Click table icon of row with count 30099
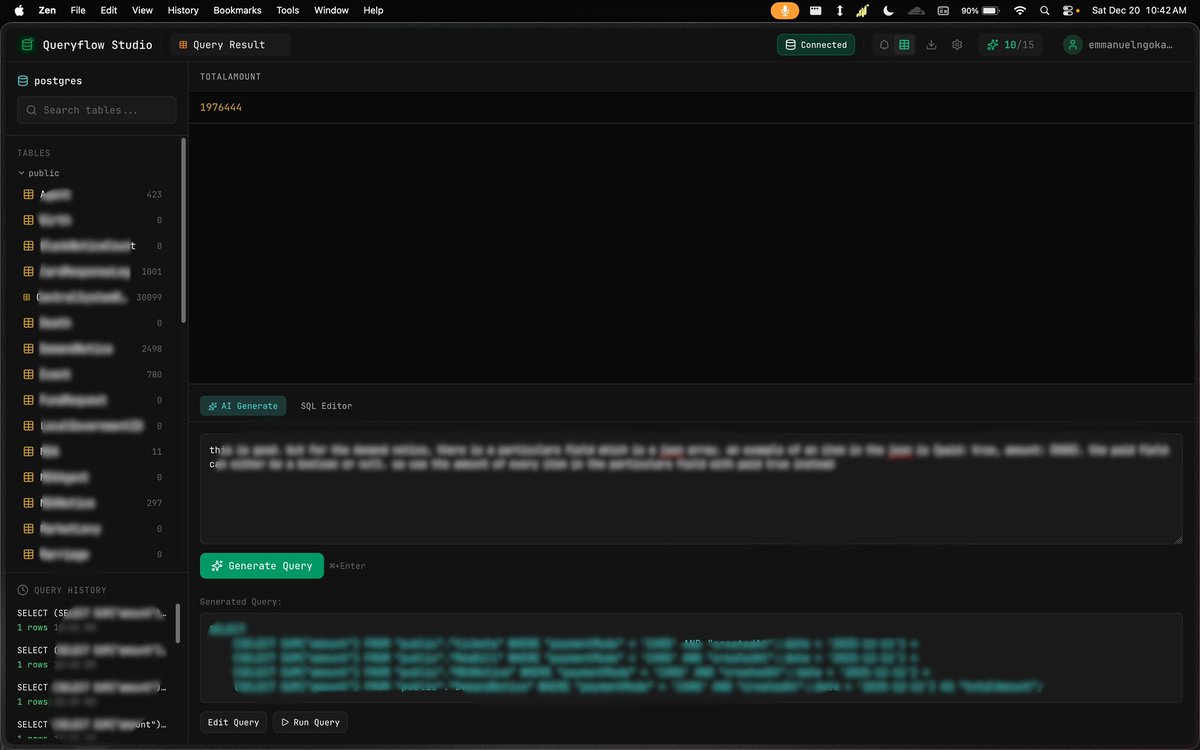 click(28, 297)
